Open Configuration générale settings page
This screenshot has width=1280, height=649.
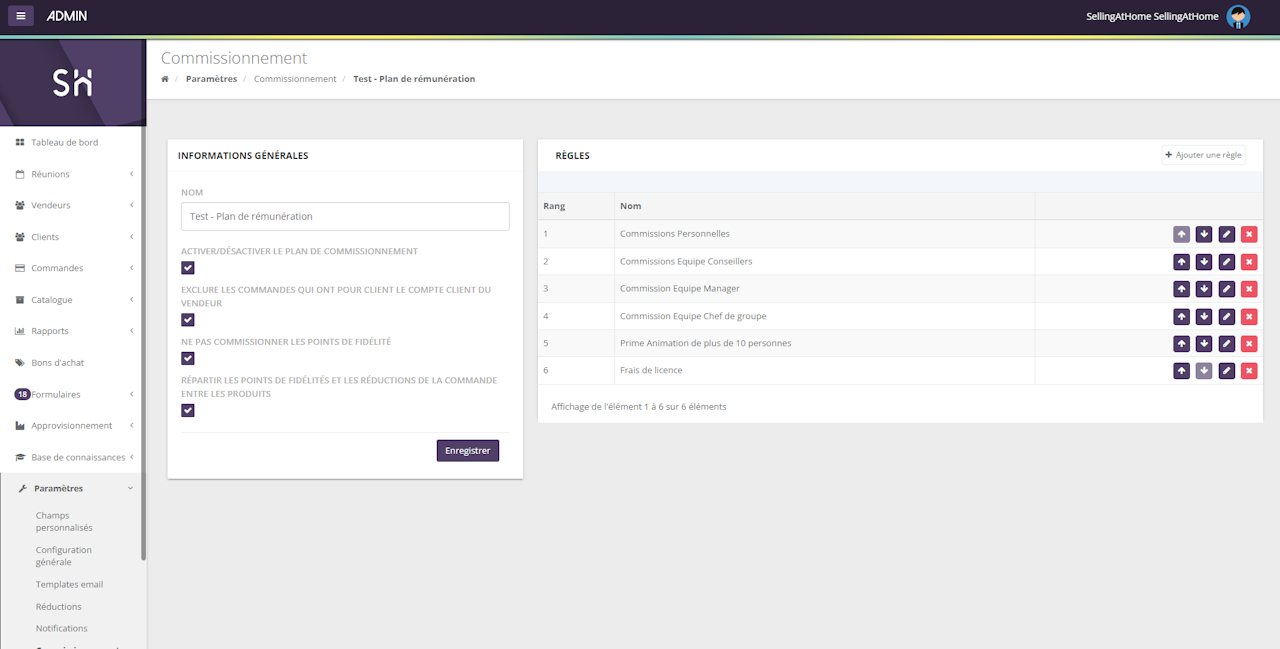click(x=63, y=556)
